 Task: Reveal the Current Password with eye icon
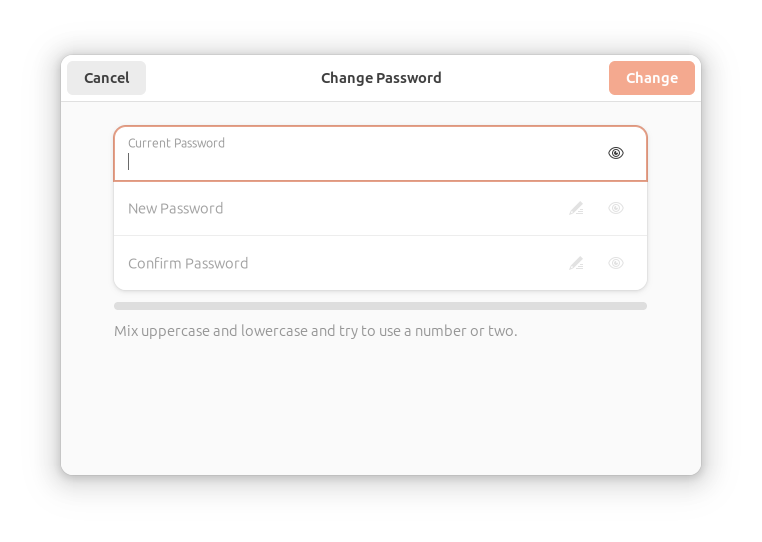(615, 153)
